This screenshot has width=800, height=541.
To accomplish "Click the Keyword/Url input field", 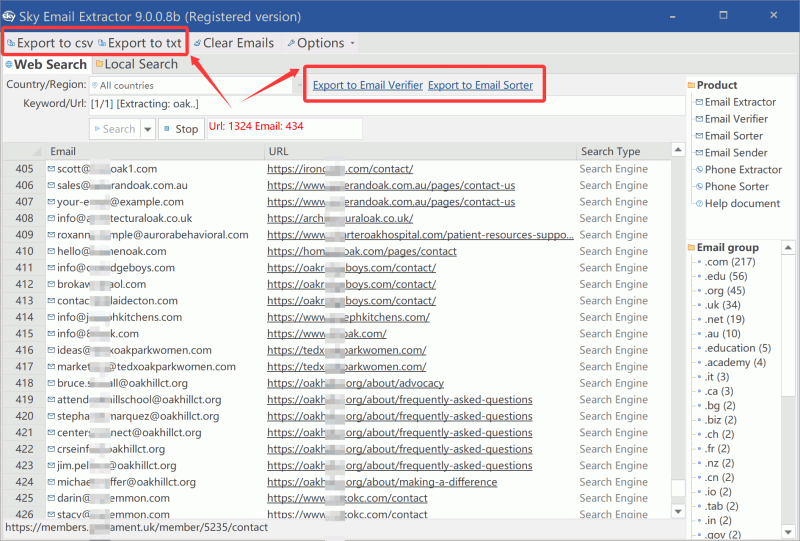I will [387, 104].
